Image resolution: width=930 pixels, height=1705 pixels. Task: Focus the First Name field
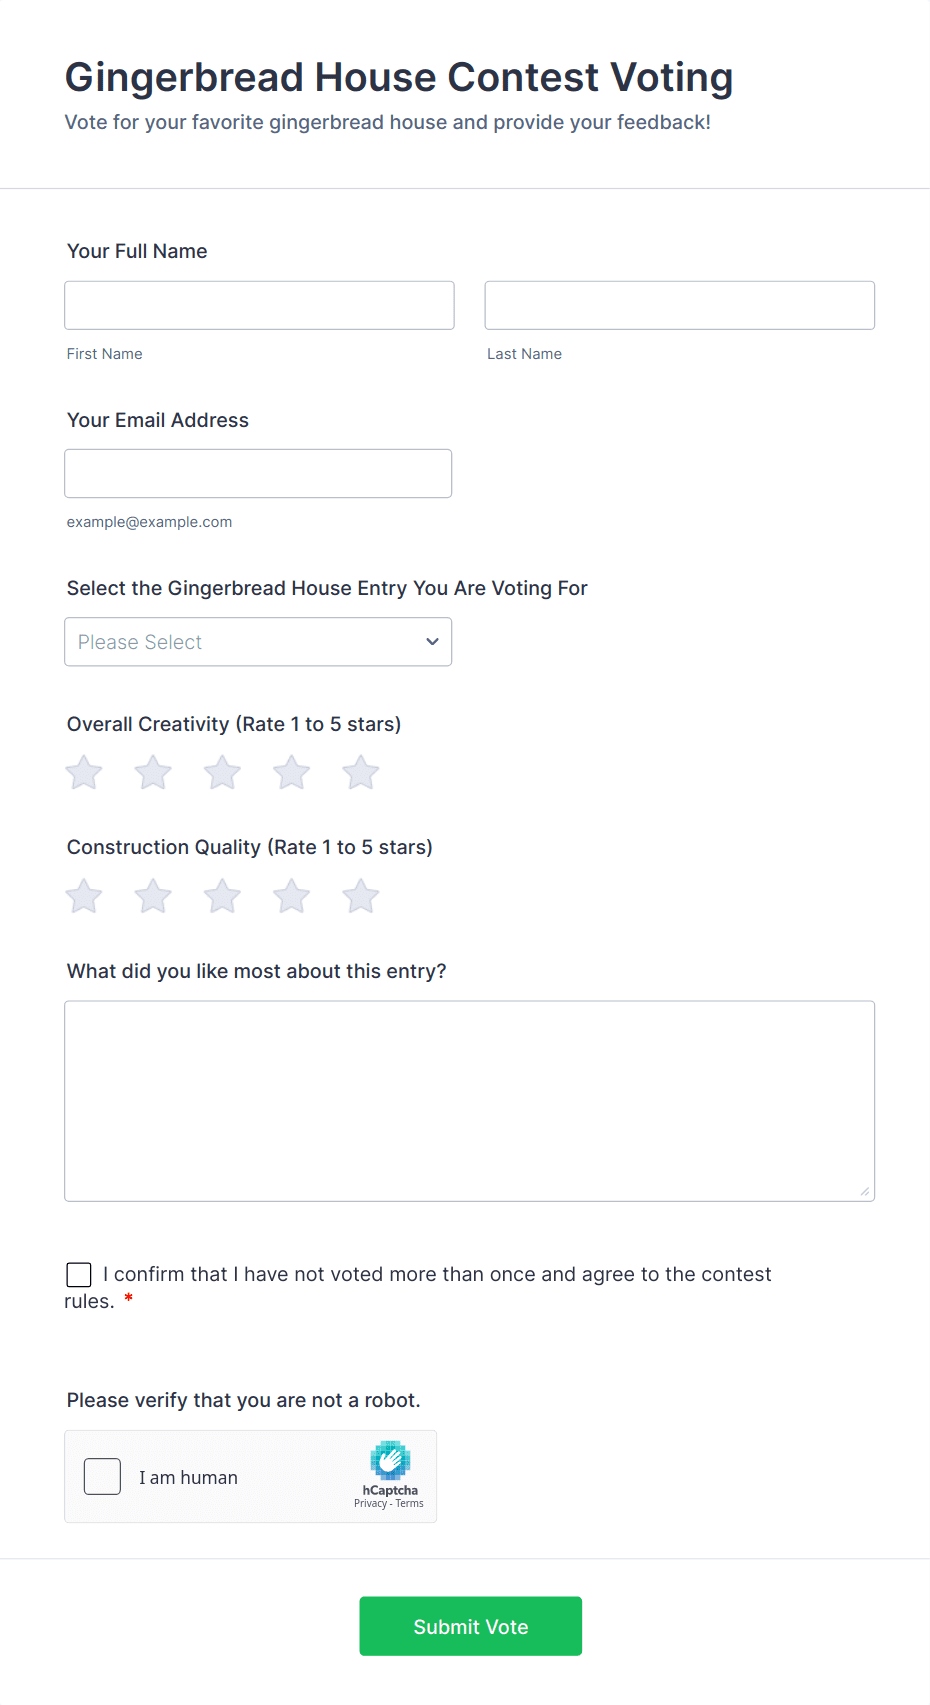[x=259, y=305]
